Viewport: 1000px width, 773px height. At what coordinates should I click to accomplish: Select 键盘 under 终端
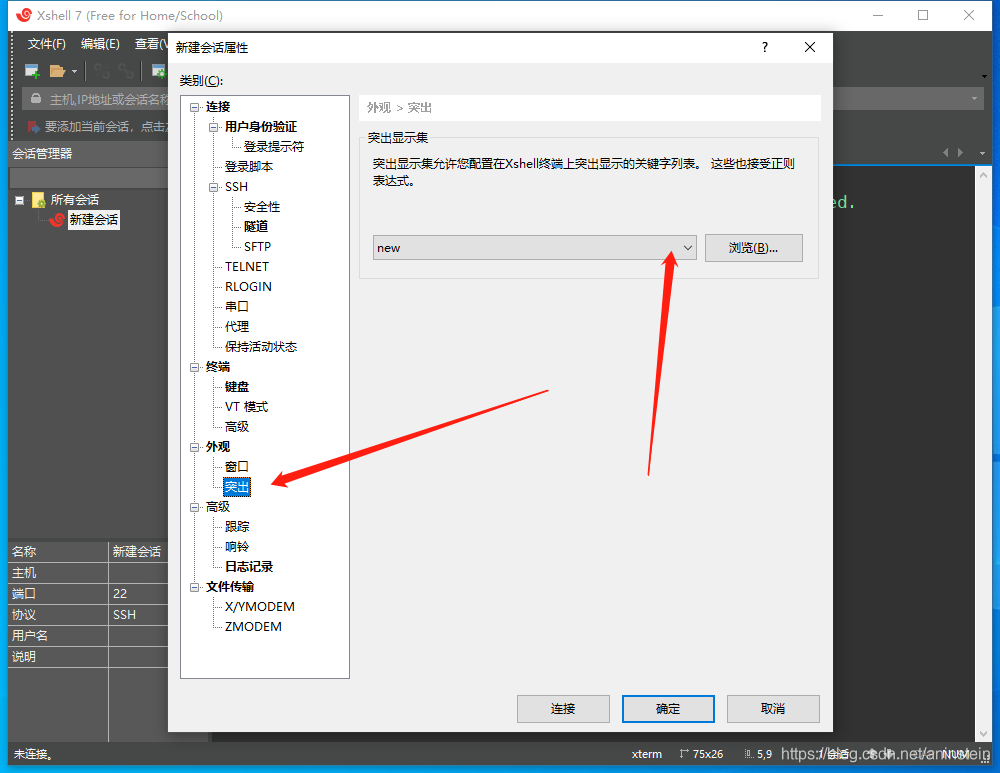point(237,386)
